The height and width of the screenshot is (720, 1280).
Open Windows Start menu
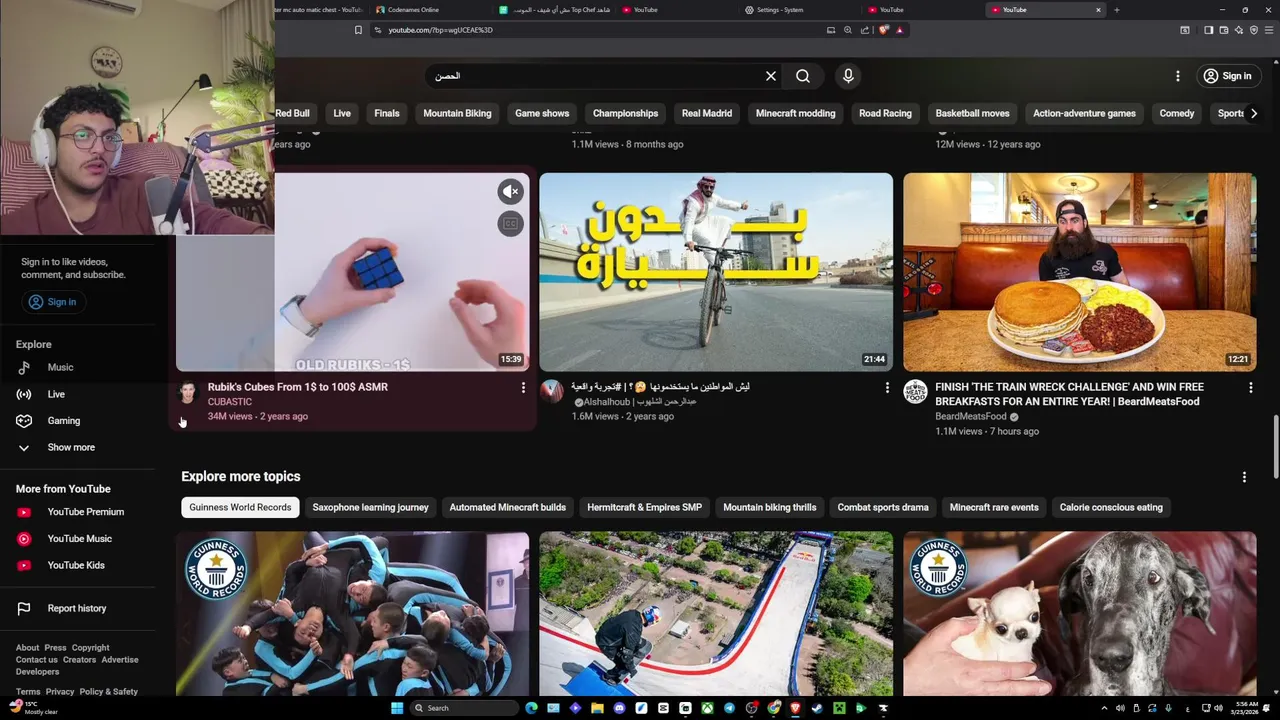pos(397,708)
